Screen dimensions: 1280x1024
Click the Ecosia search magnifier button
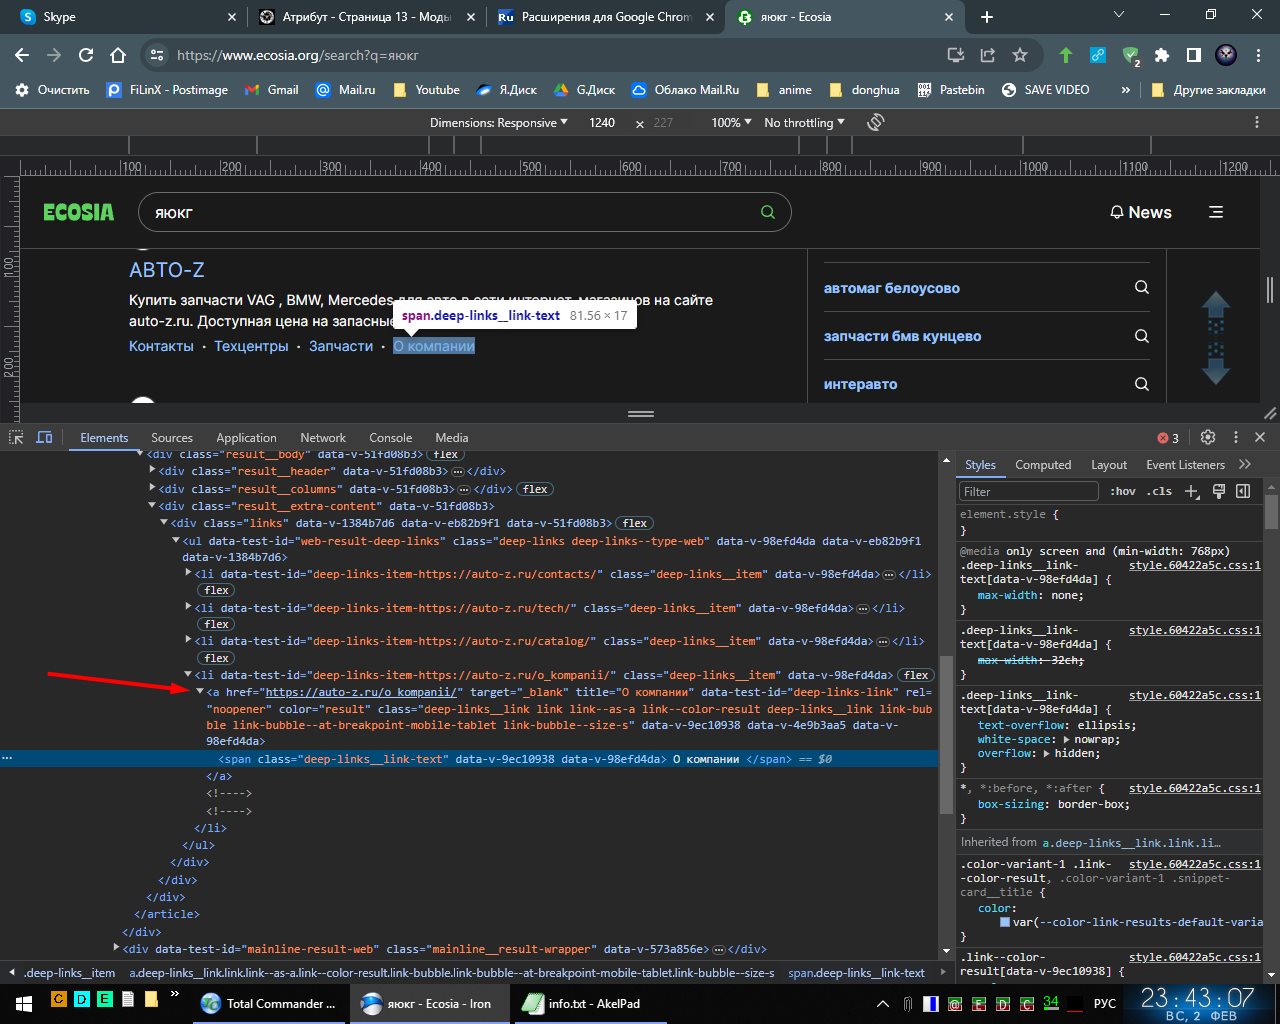click(x=768, y=212)
